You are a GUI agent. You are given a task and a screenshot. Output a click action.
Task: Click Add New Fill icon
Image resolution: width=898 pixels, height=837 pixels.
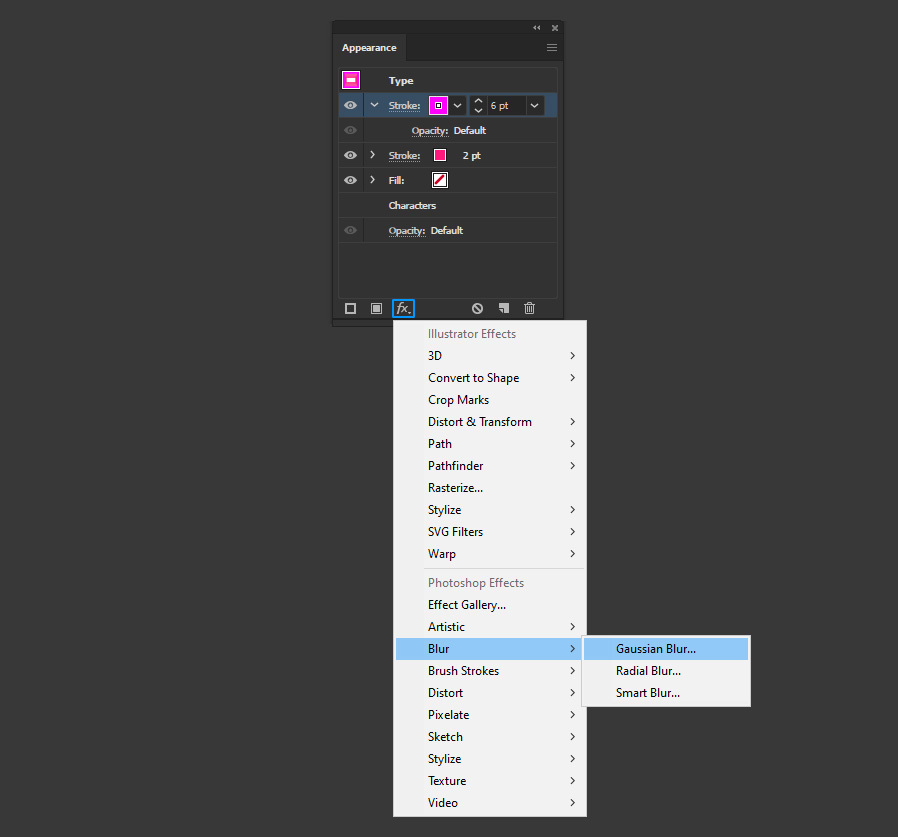(x=376, y=309)
